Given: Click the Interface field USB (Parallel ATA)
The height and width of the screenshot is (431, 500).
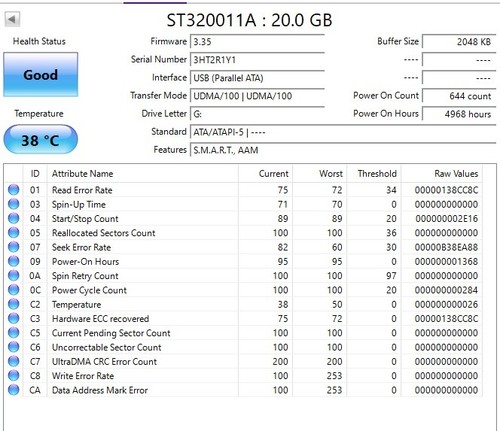Looking at the screenshot, I should tap(257, 78).
